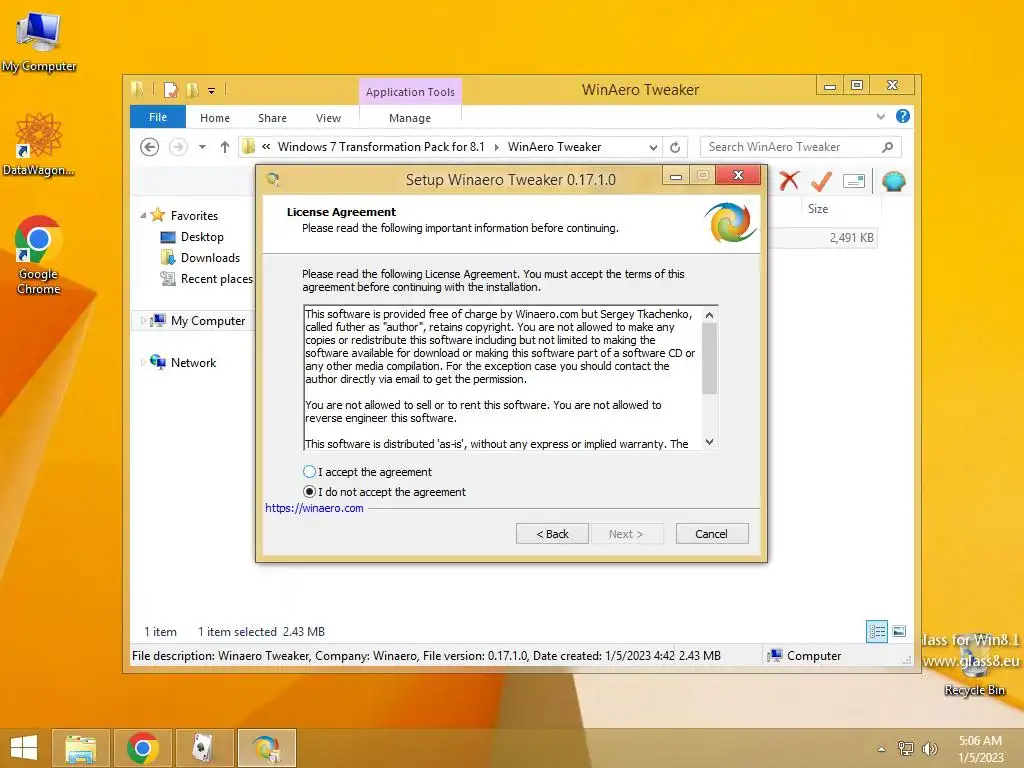
Task: Switch to the Share ribbon tab
Action: coord(272,118)
